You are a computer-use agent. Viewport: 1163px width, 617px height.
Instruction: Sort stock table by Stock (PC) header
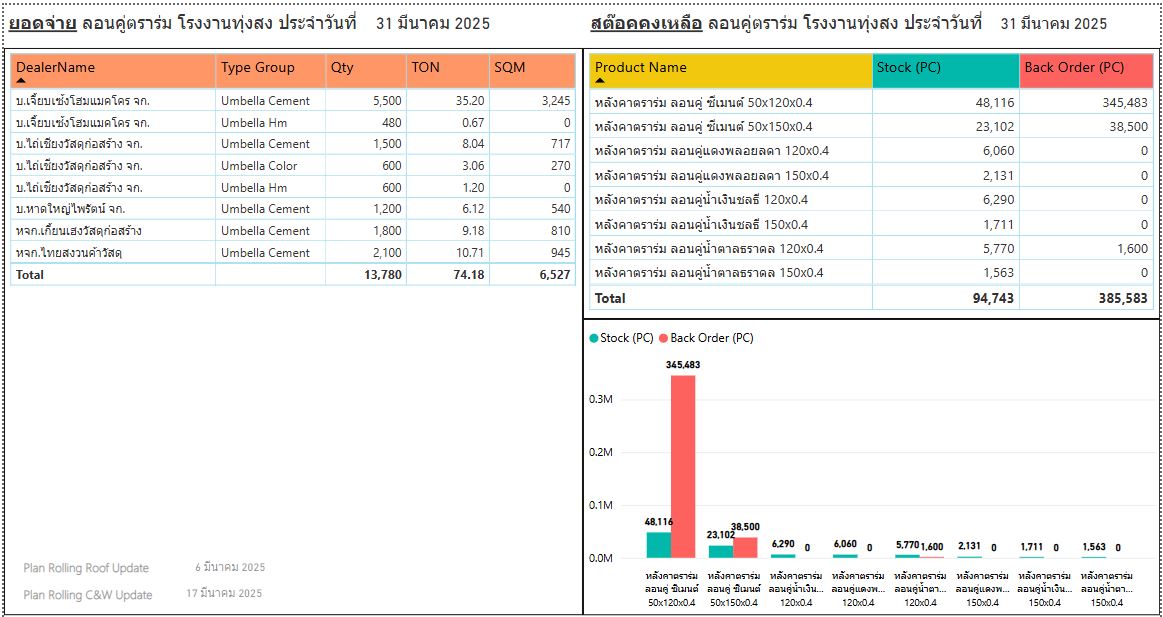point(908,68)
